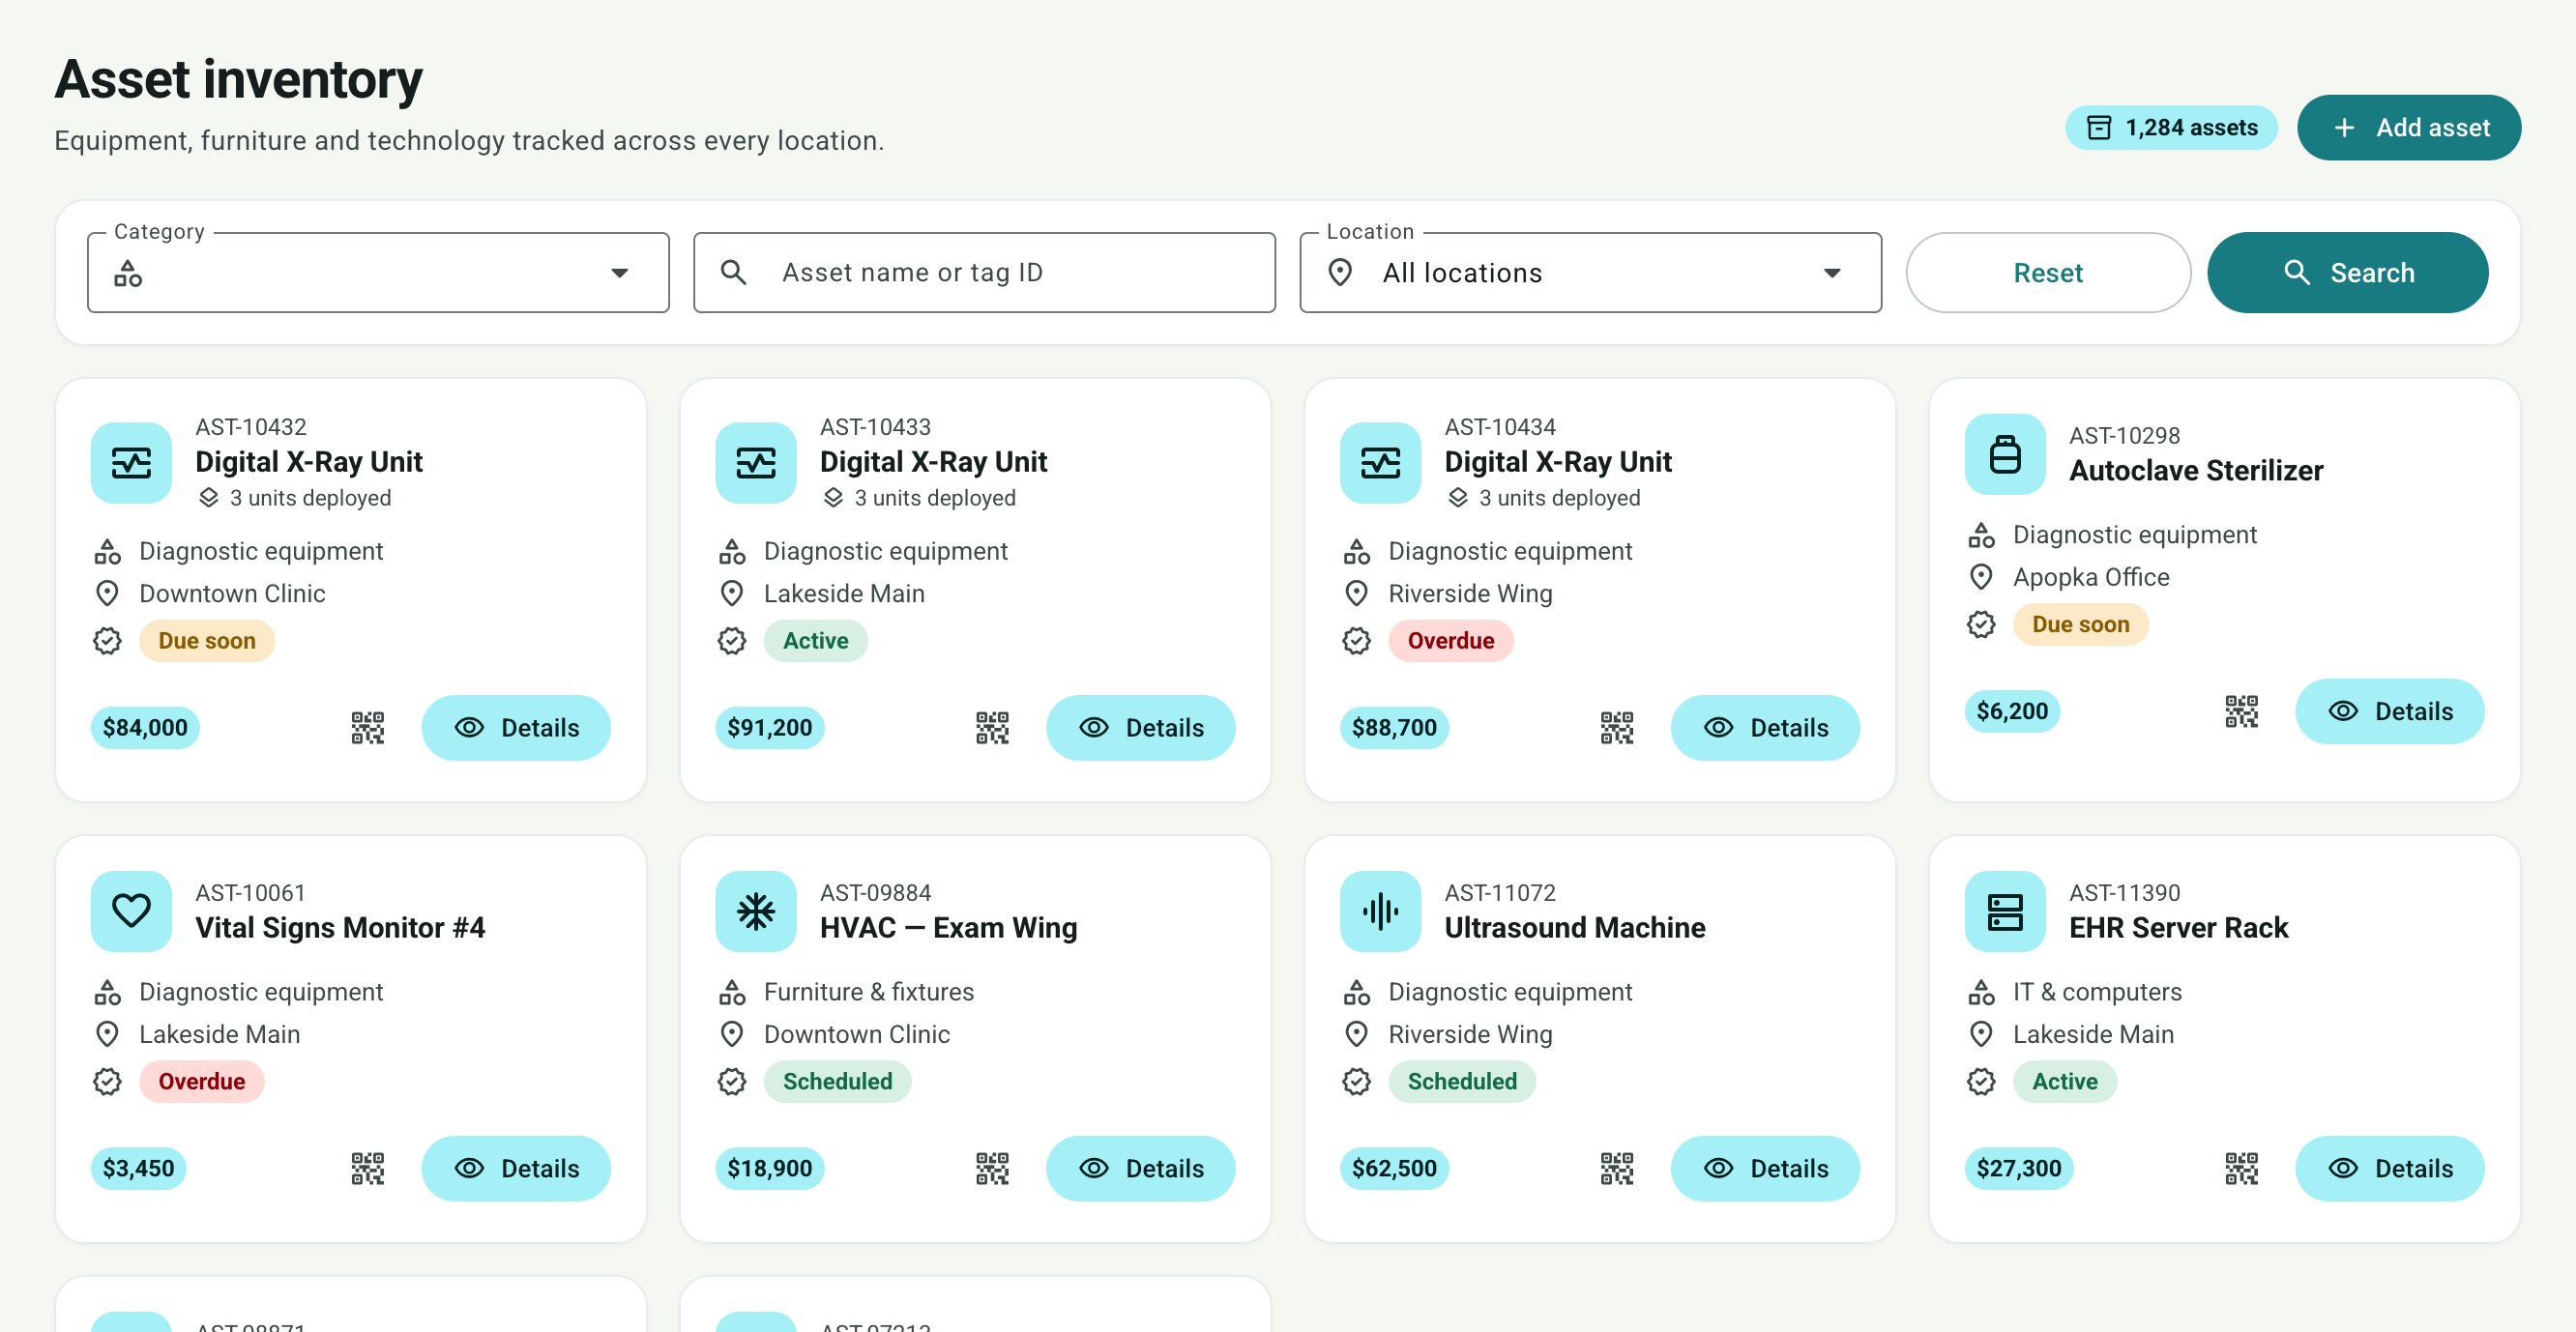Viewport: 2576px width, 1332px height.
Task: Click QR code icon on HVAC Exam Wing card
Action: tap(992, 1168)
